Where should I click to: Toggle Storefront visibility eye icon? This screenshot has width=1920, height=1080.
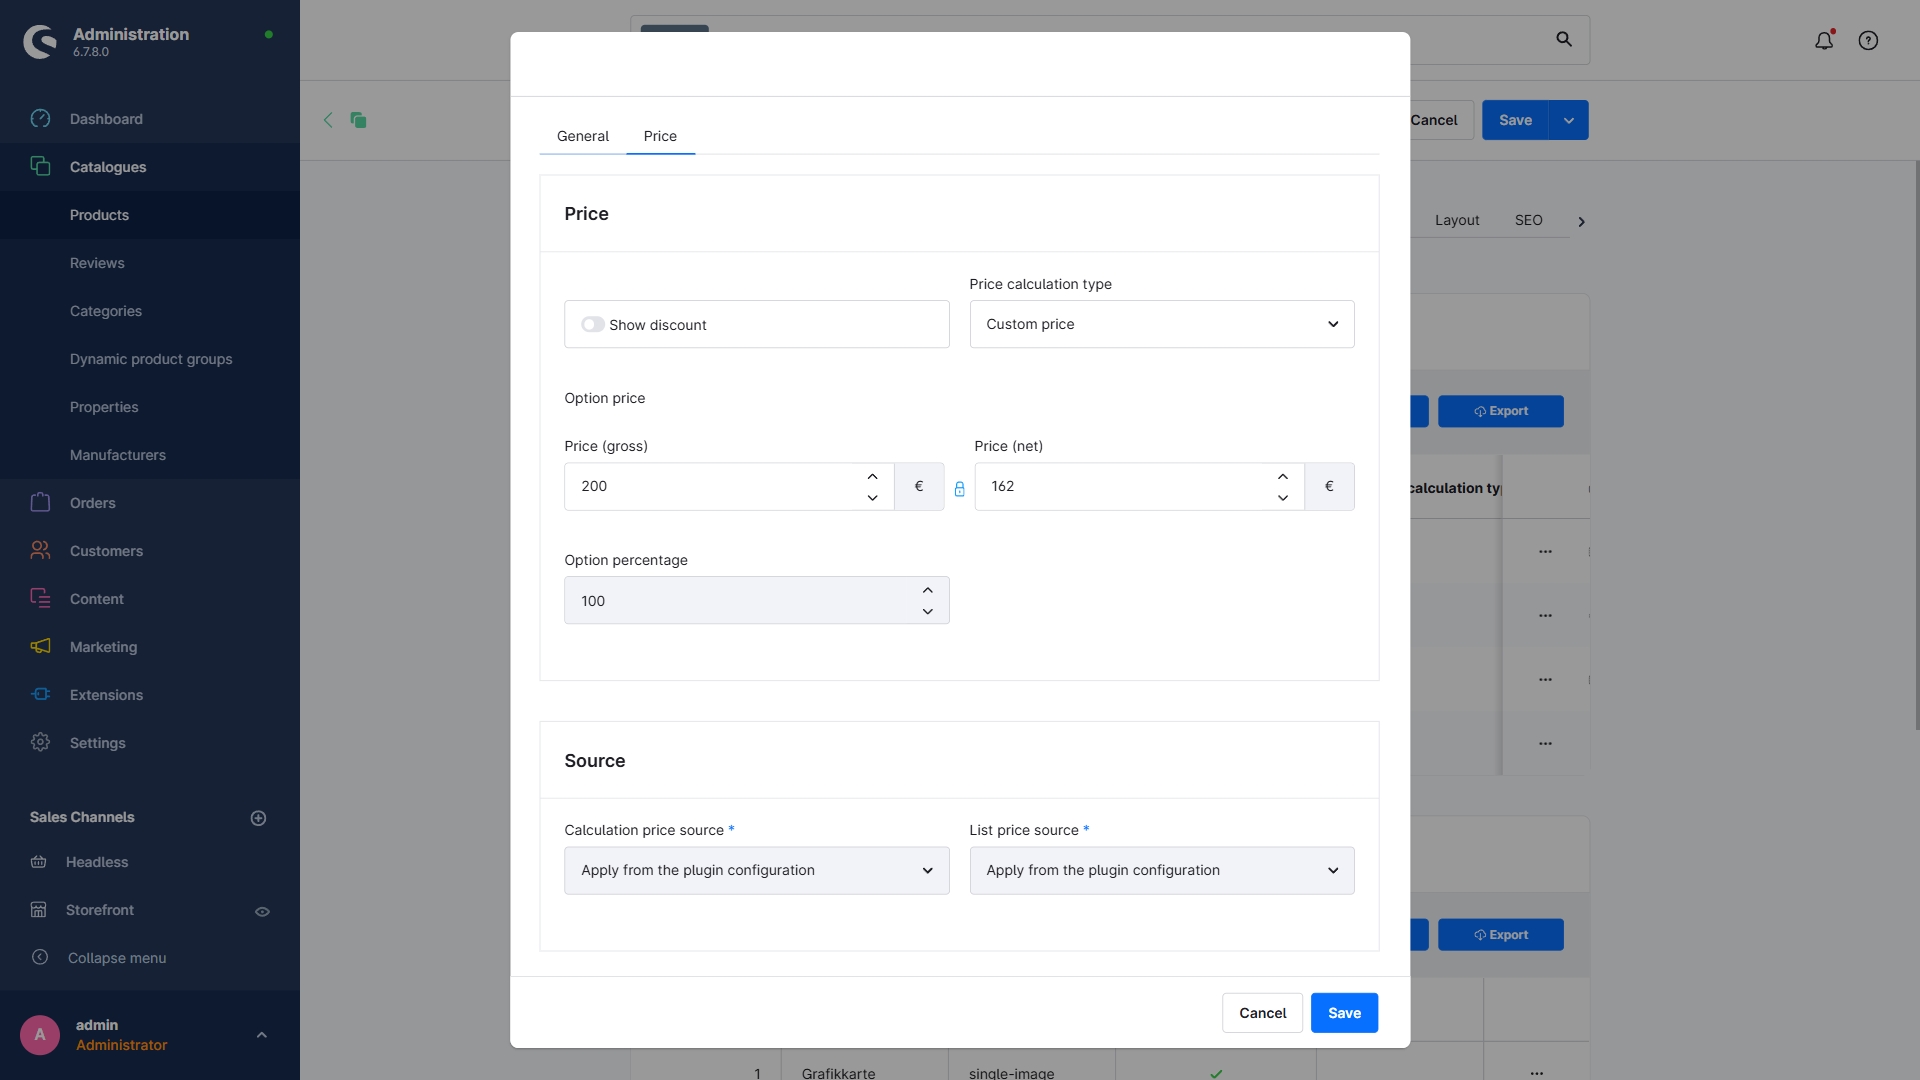(262, 911)
